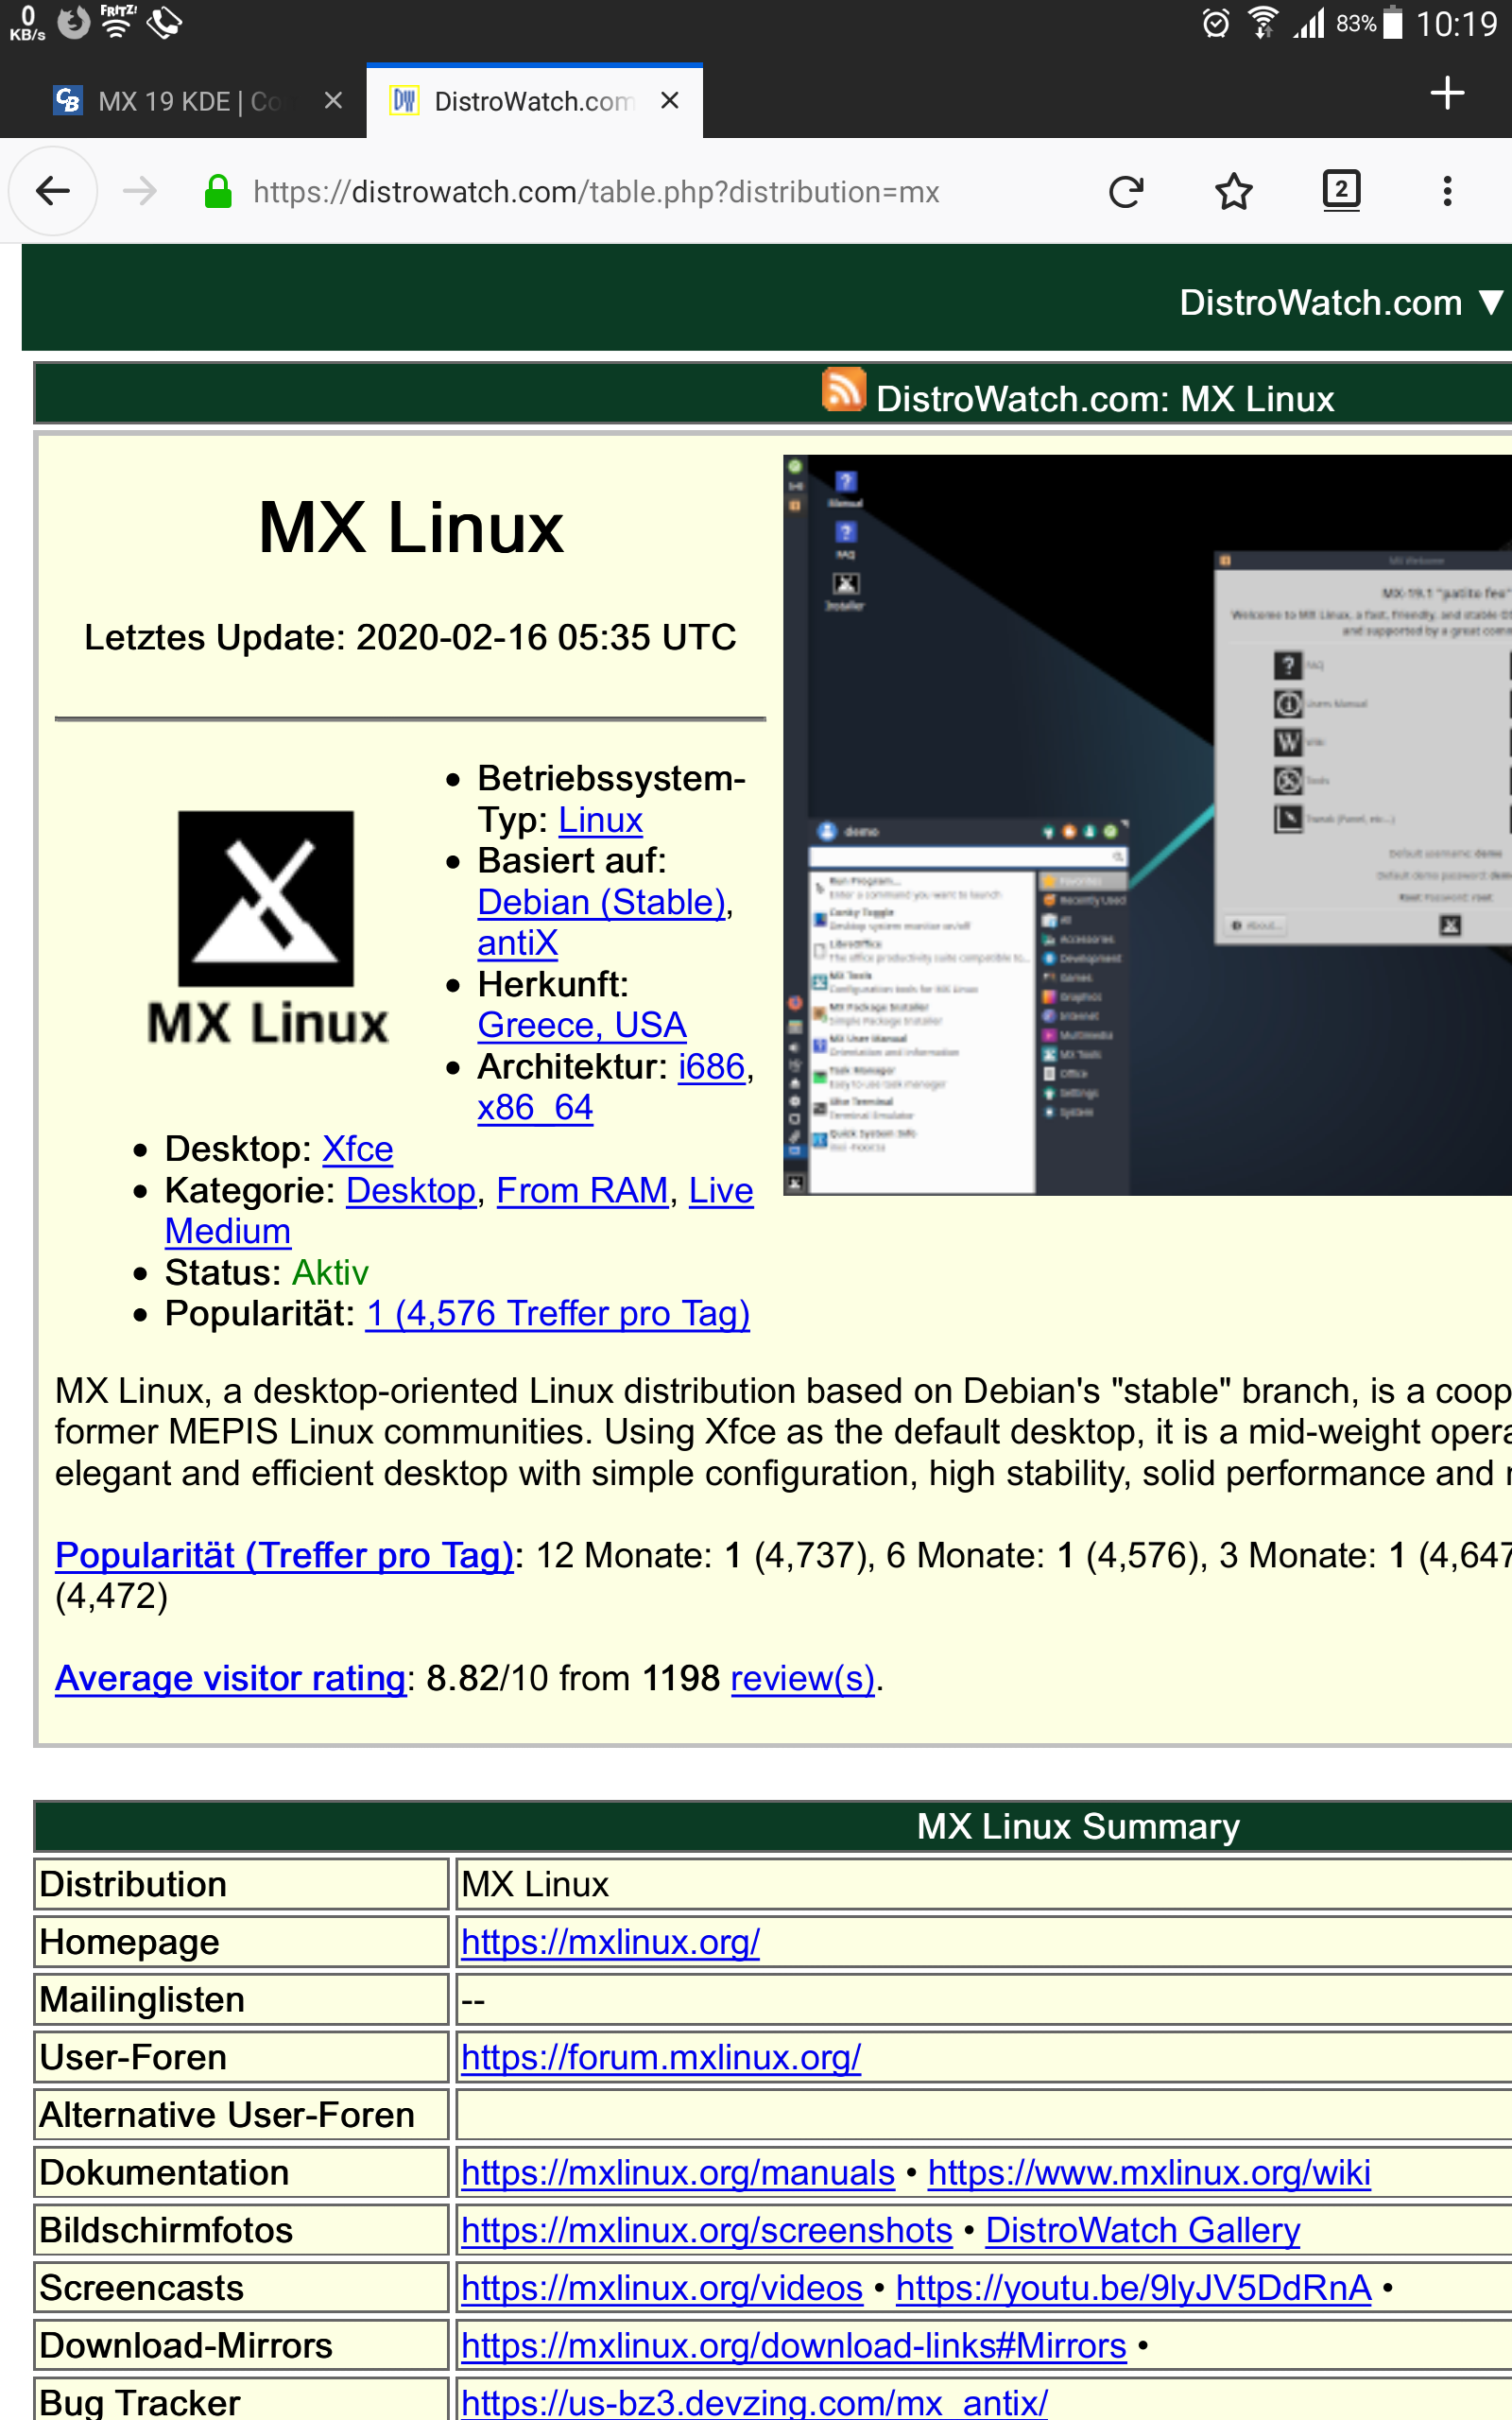Click the padlock security icon

pyautogui.click(x=216, y=191)
